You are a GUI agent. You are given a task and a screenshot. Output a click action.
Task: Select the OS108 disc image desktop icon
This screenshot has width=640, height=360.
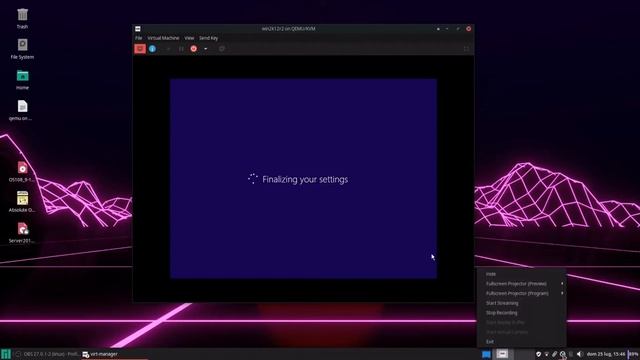click(x=22, y=171)
